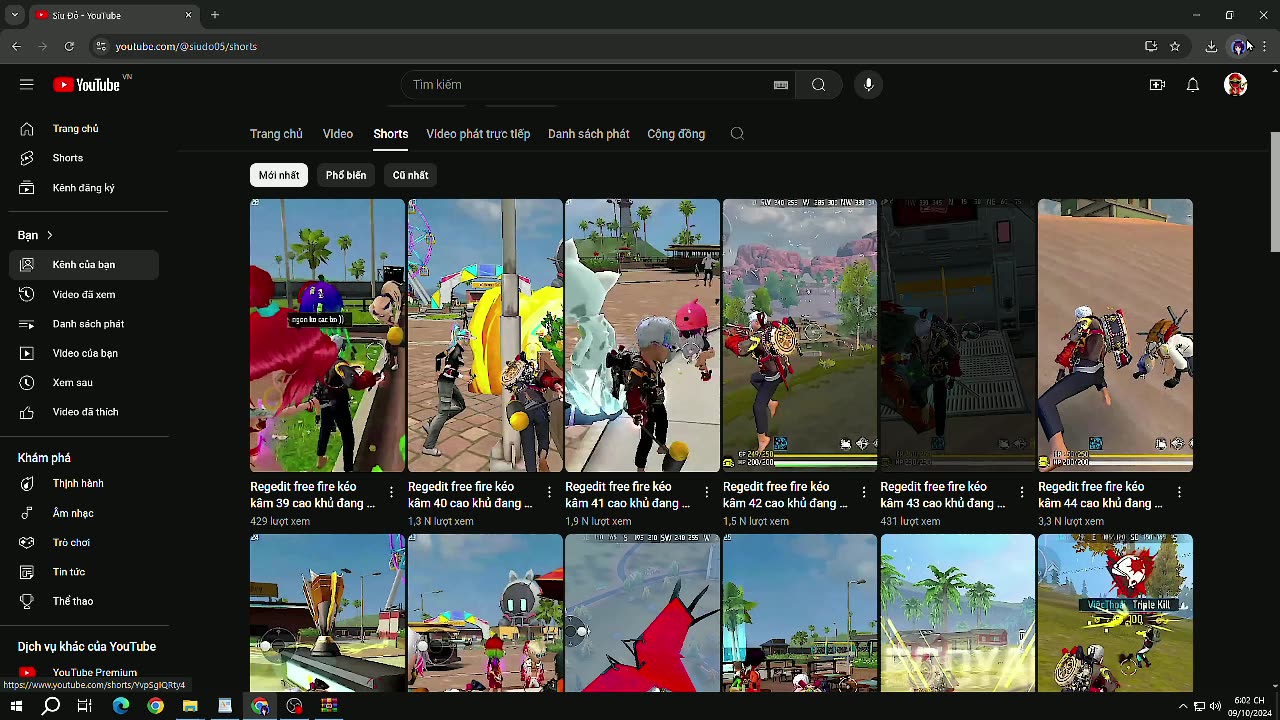Go back to the previous page

(x=16, y=46)
